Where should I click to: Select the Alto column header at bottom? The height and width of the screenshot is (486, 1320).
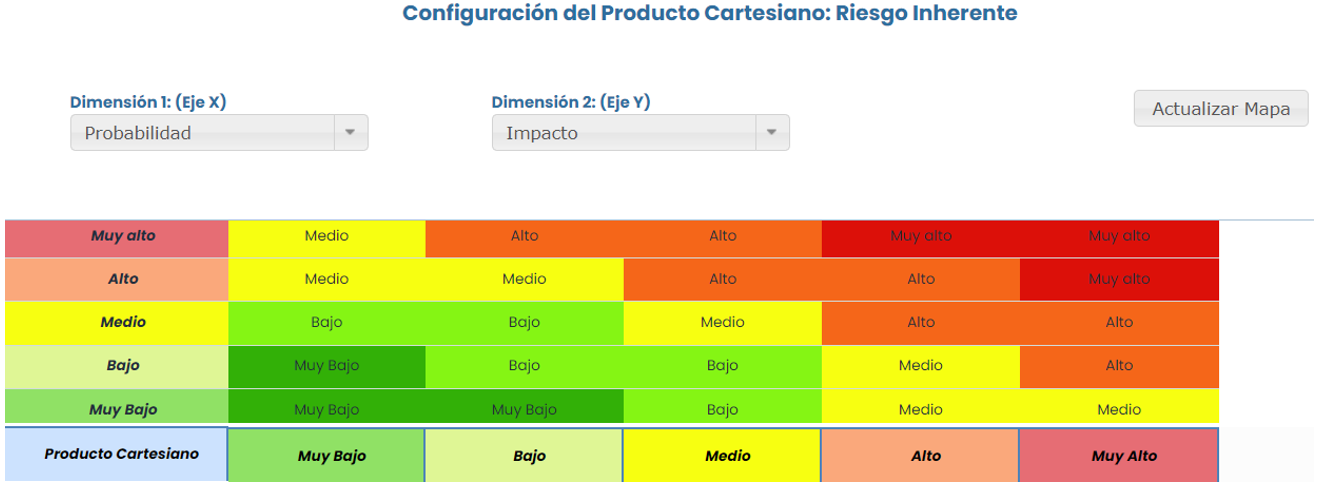tap(920, 456)
